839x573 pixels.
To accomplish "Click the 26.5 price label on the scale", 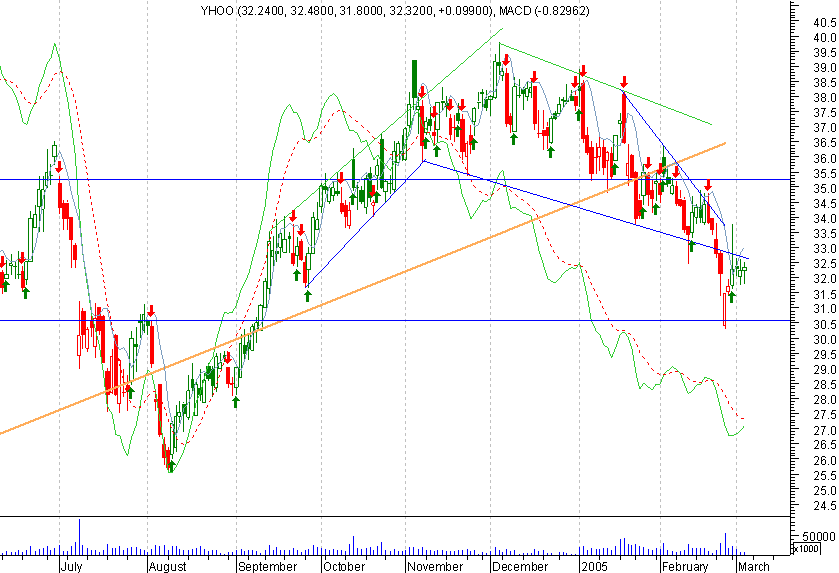I will point(825,445).
